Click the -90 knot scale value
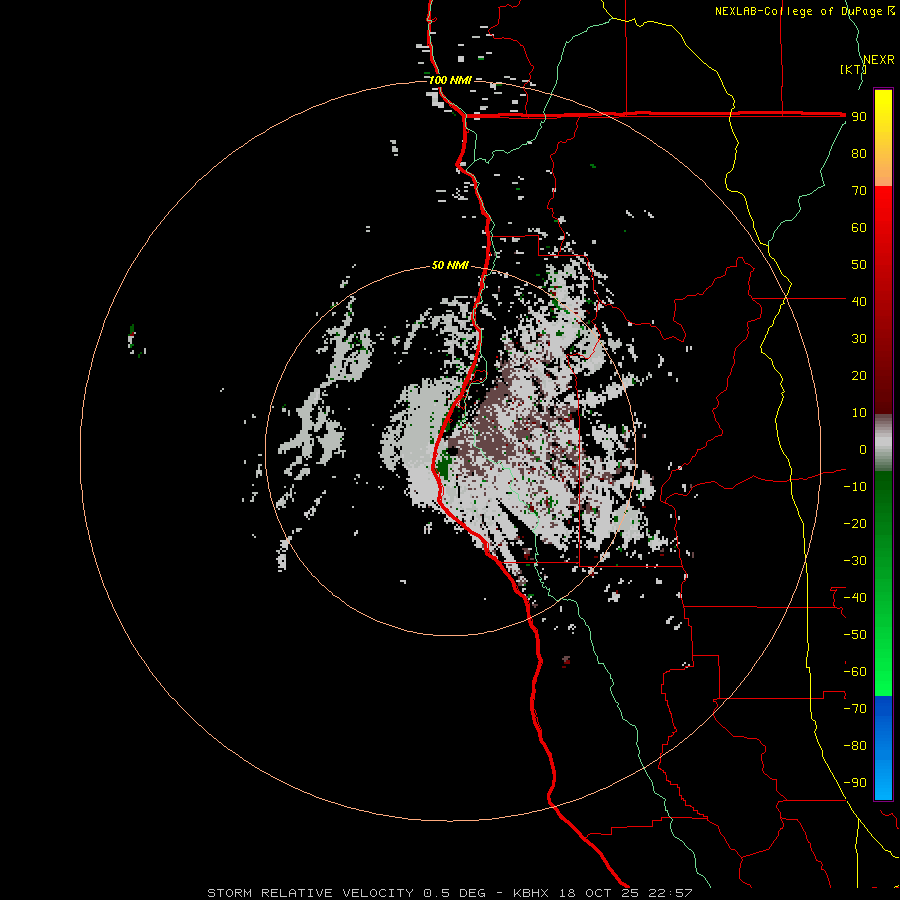 pyautogui.click(x=855, y=783)
